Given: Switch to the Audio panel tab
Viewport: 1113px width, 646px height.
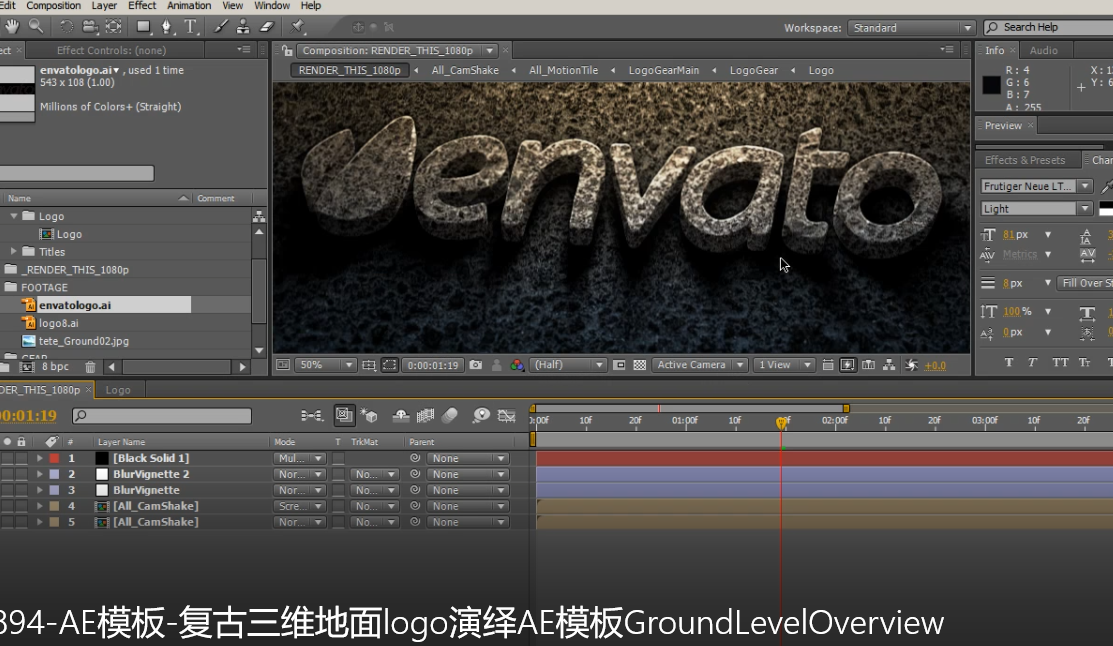Looking at the screenshot, I should coord(1043,50).
